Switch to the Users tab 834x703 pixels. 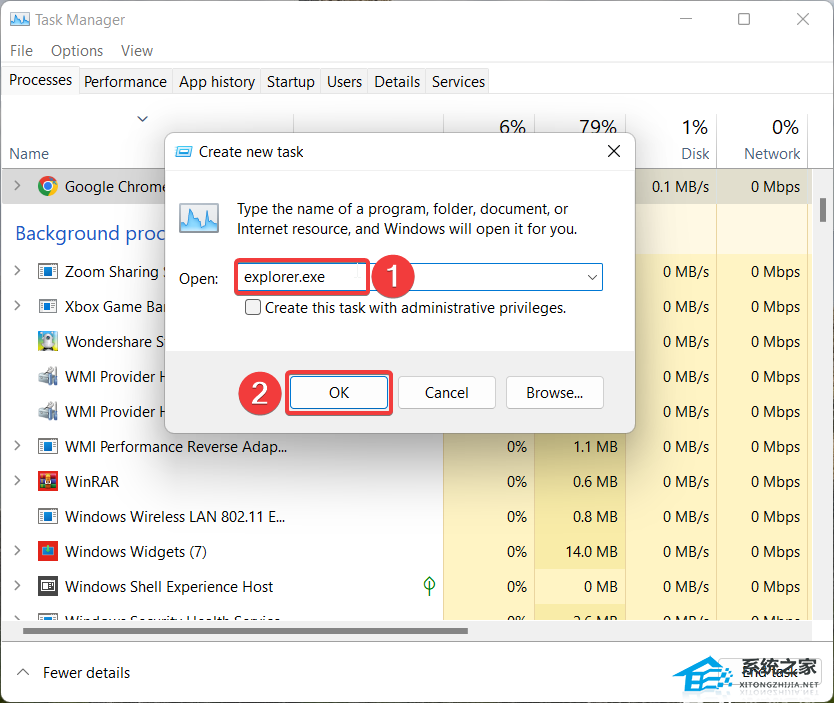tap(345, 82)
